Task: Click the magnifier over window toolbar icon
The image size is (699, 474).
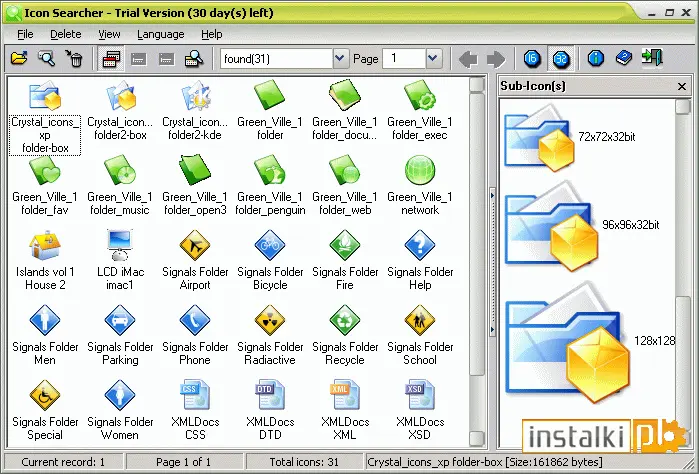Action: pyautogui.click(x=193, y=58)
